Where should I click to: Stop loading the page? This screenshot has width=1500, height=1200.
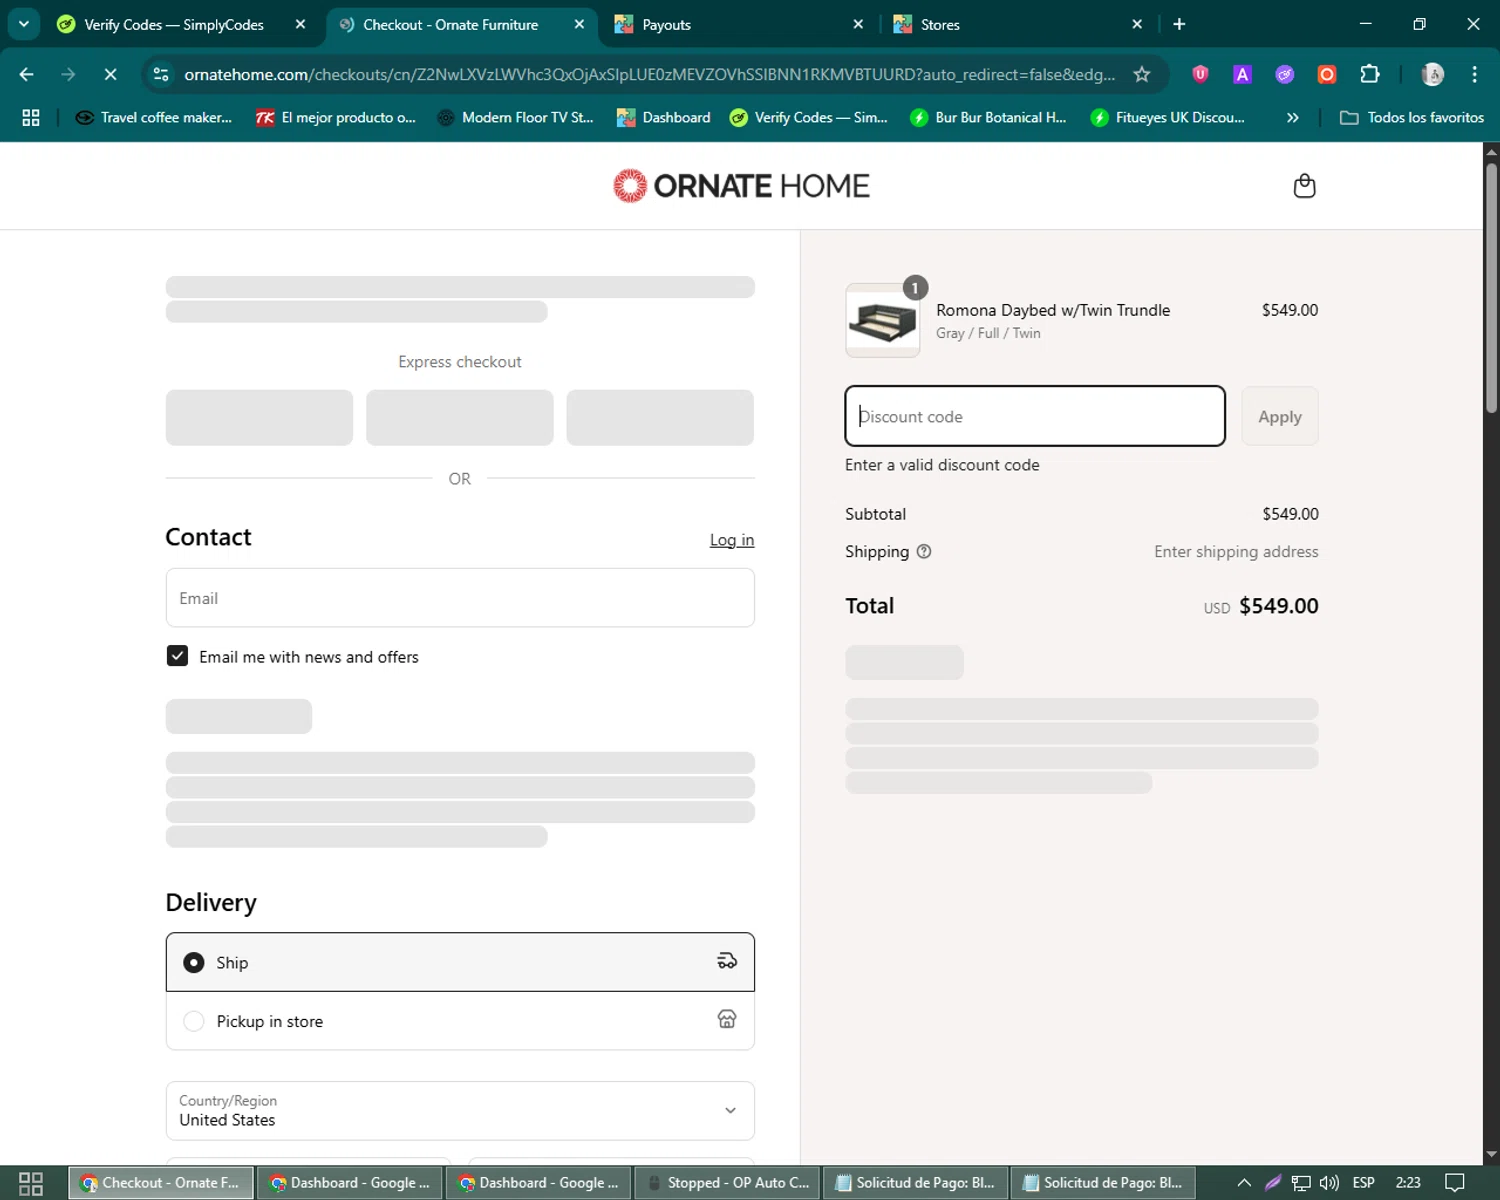click(x=110, y=74)
